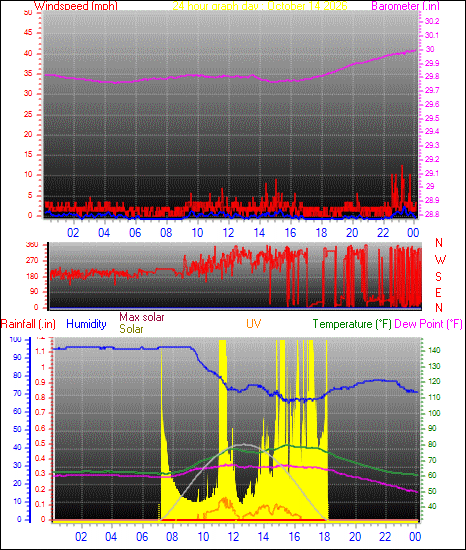Click the topmost N compass label
Image resolution: width=466 pixels, height=550 pixels.
[x=439, y=243]
